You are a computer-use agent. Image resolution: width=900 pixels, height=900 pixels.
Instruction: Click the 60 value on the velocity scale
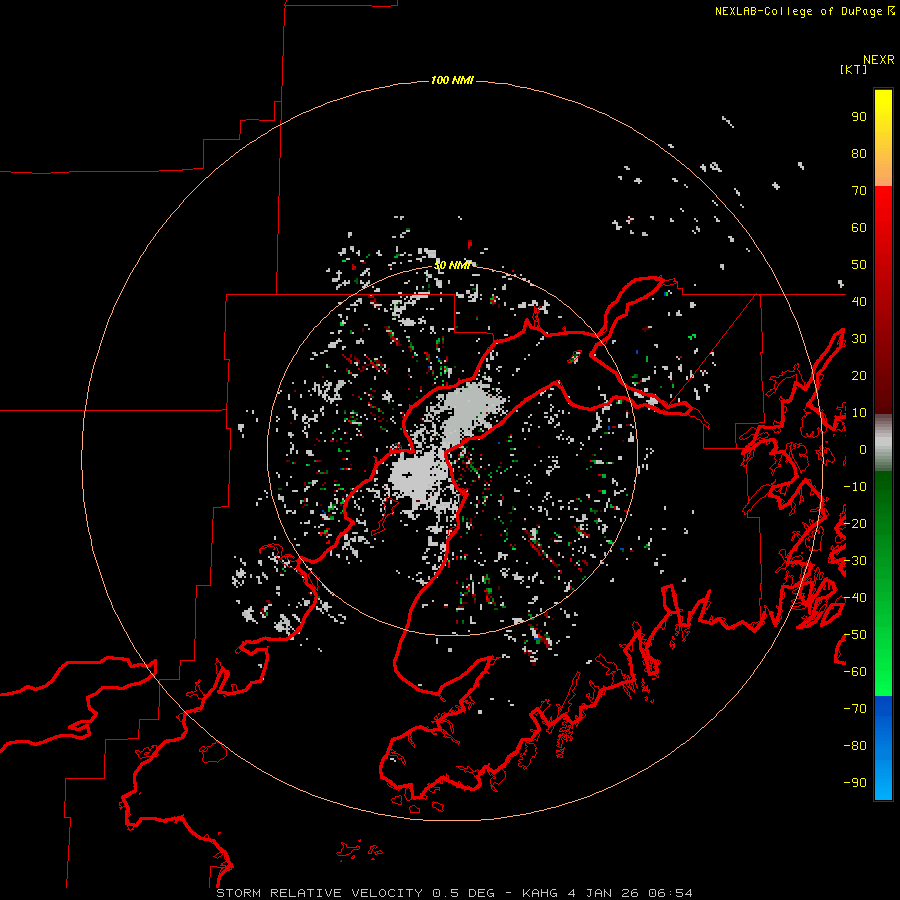pos(859,228)
